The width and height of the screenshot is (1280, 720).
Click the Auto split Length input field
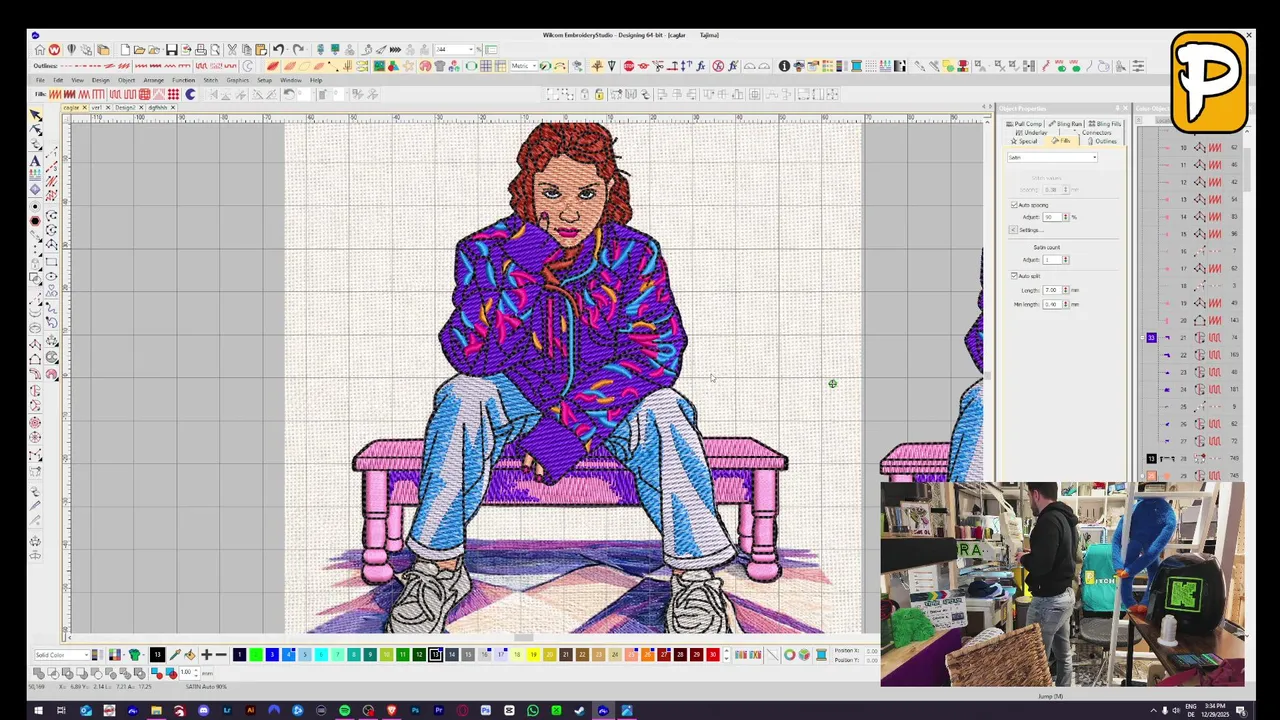click(1052, 290)
